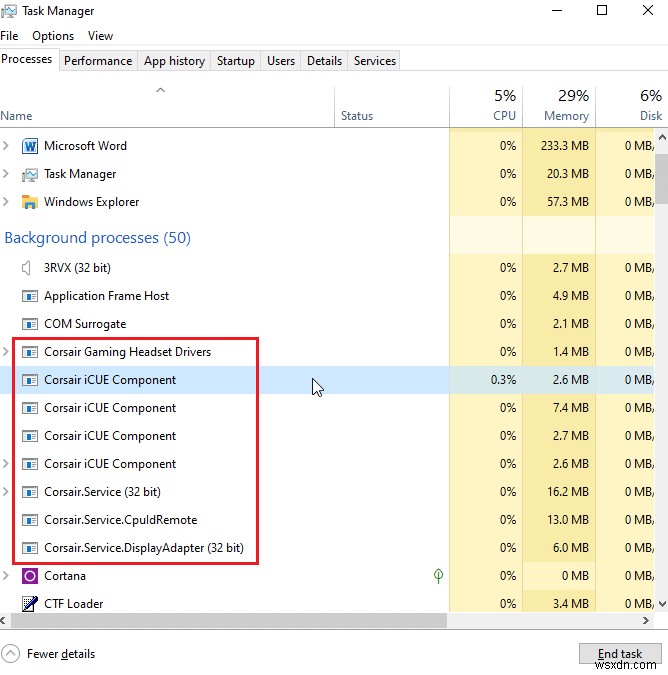
Task: Select the Corsair iCUE Component 2.7 MB row
Action: (x=327, y=436)
